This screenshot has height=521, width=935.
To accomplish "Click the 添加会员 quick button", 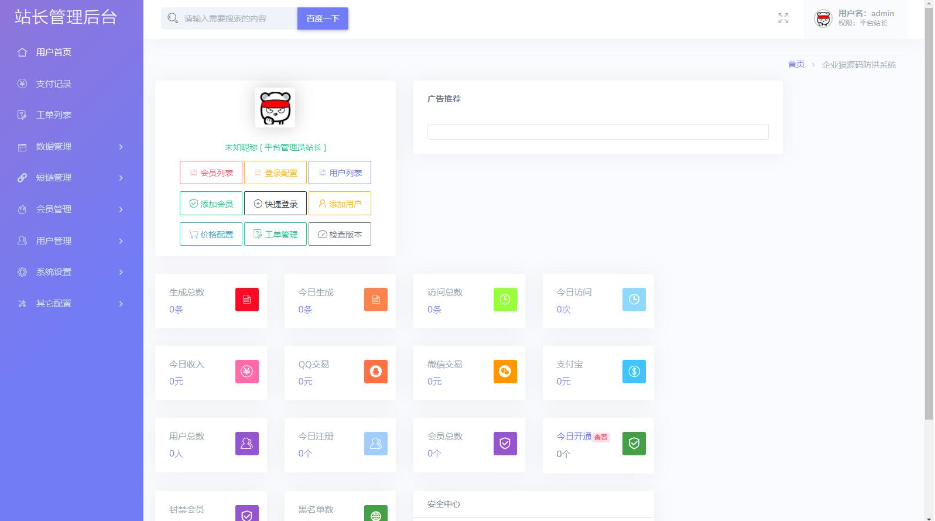I will [x=211, y=204].
